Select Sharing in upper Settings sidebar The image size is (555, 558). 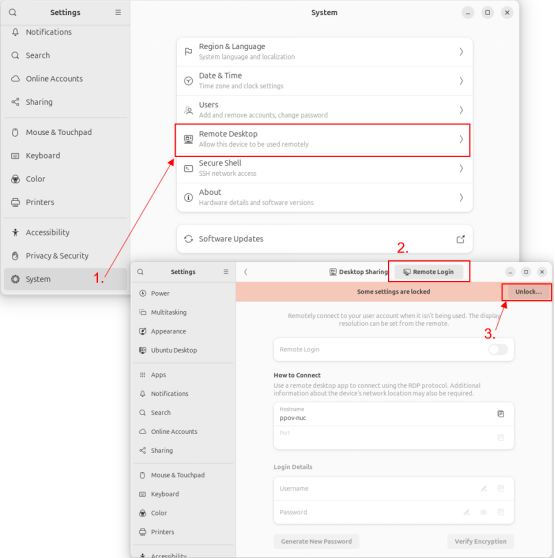(x=65, y=102)
